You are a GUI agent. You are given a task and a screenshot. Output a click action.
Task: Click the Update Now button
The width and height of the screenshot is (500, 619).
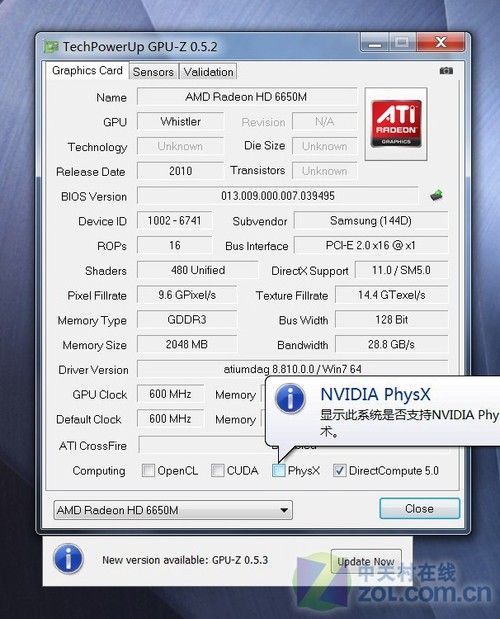(366, 561)
